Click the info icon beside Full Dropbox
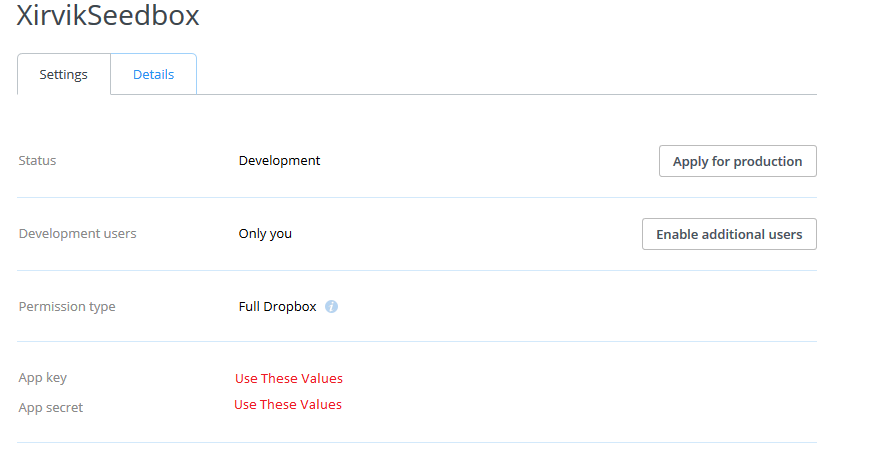Image resolution: width=879 pixels, height=456 pixels. (332, 307)
